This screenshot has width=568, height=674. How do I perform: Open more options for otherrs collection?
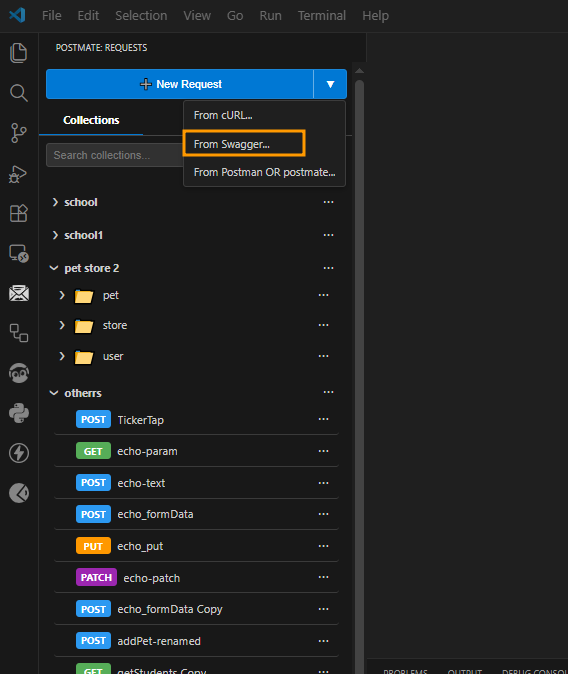point(329,392)
